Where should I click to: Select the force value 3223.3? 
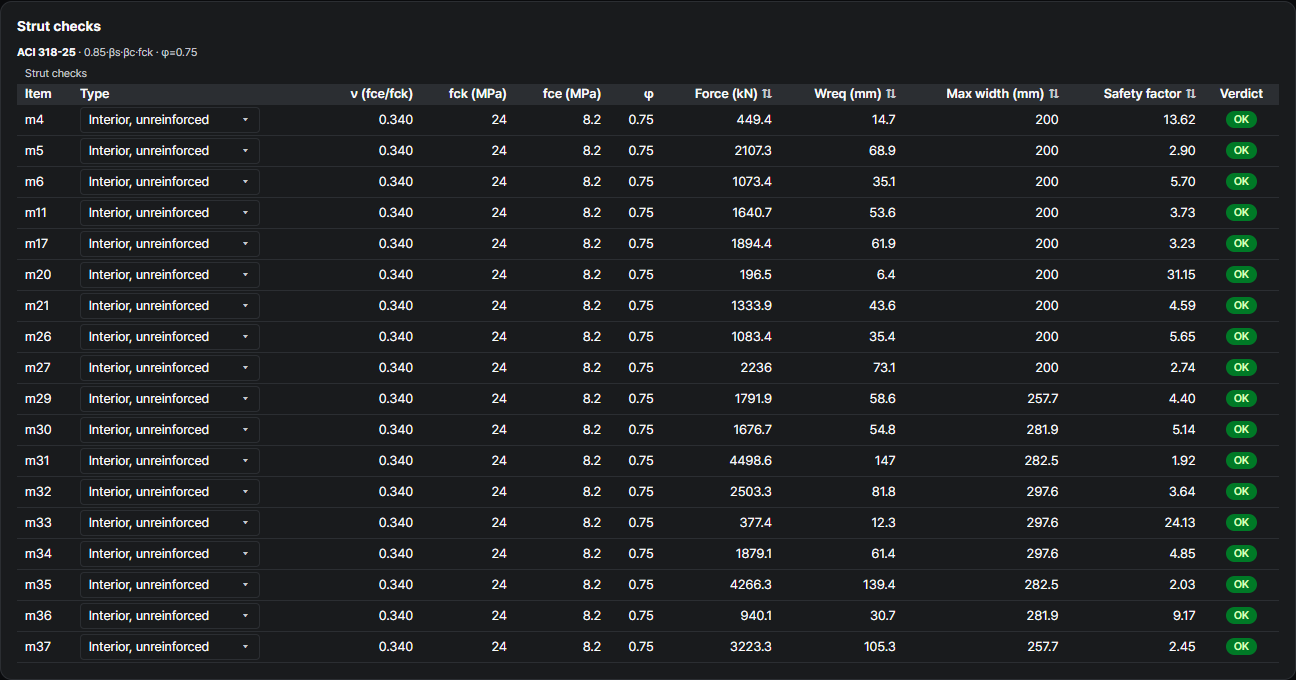point(751,647)
